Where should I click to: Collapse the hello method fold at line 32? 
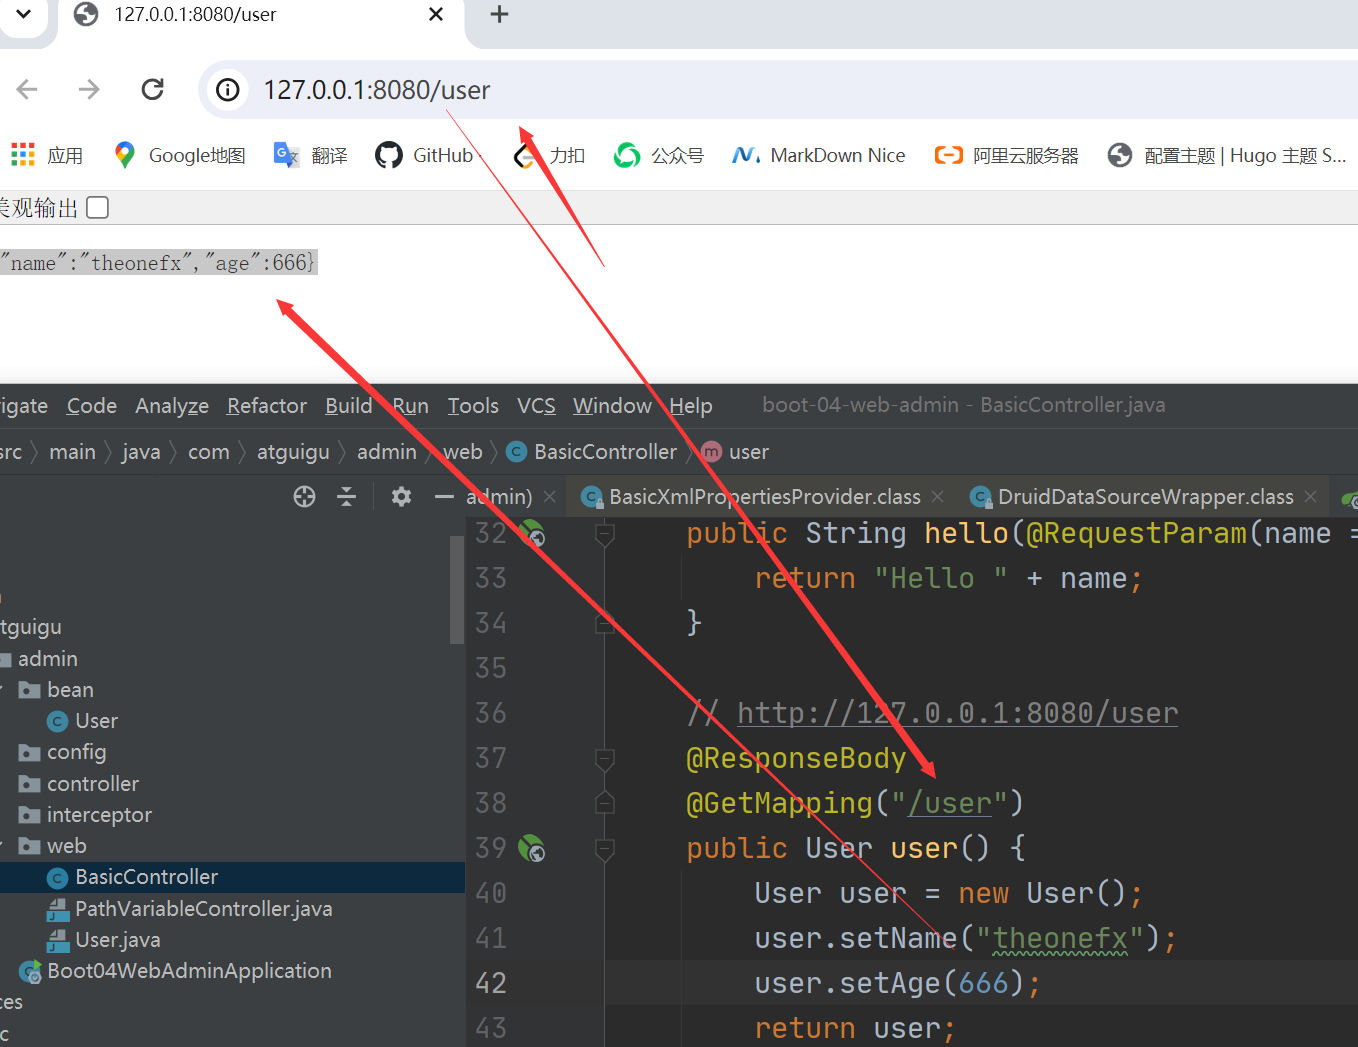click(604, 534)
